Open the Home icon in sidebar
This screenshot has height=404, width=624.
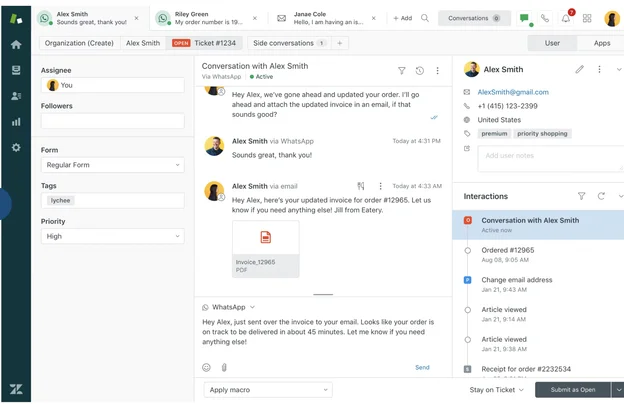16,45
